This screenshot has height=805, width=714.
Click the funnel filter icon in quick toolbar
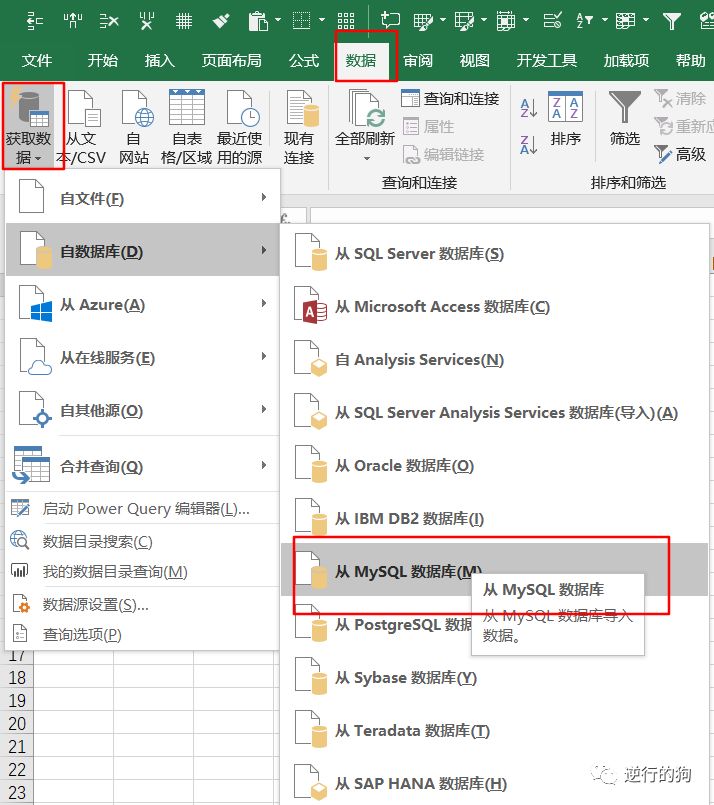(671, 21)
